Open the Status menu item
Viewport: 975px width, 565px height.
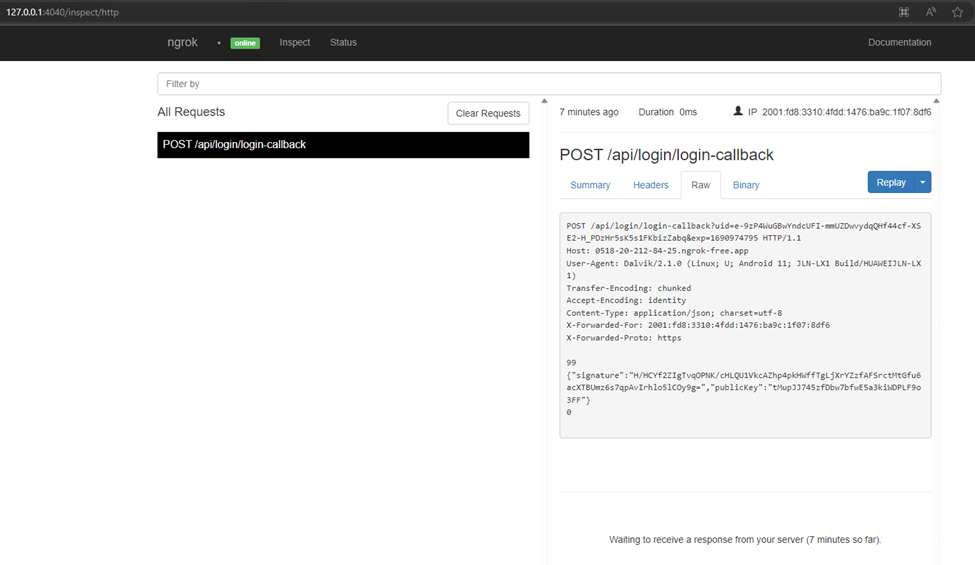(343, 42)
